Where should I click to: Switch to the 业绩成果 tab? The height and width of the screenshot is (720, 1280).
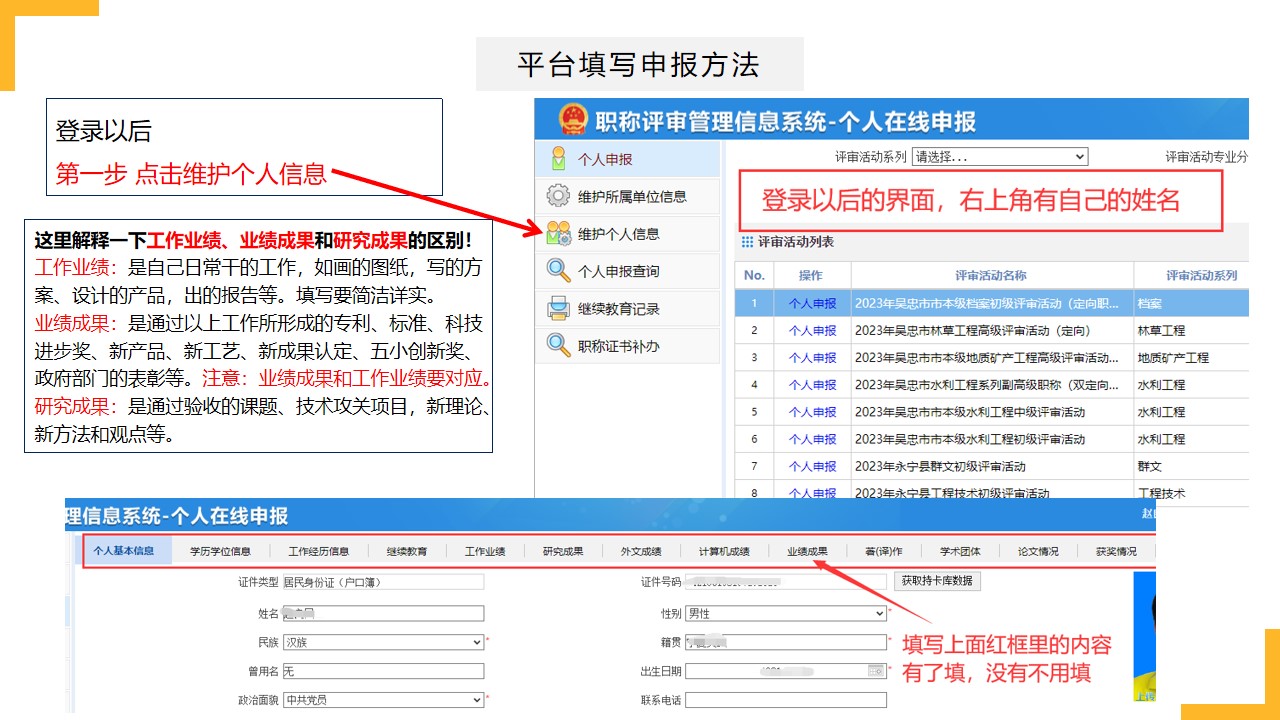[807, 551]
